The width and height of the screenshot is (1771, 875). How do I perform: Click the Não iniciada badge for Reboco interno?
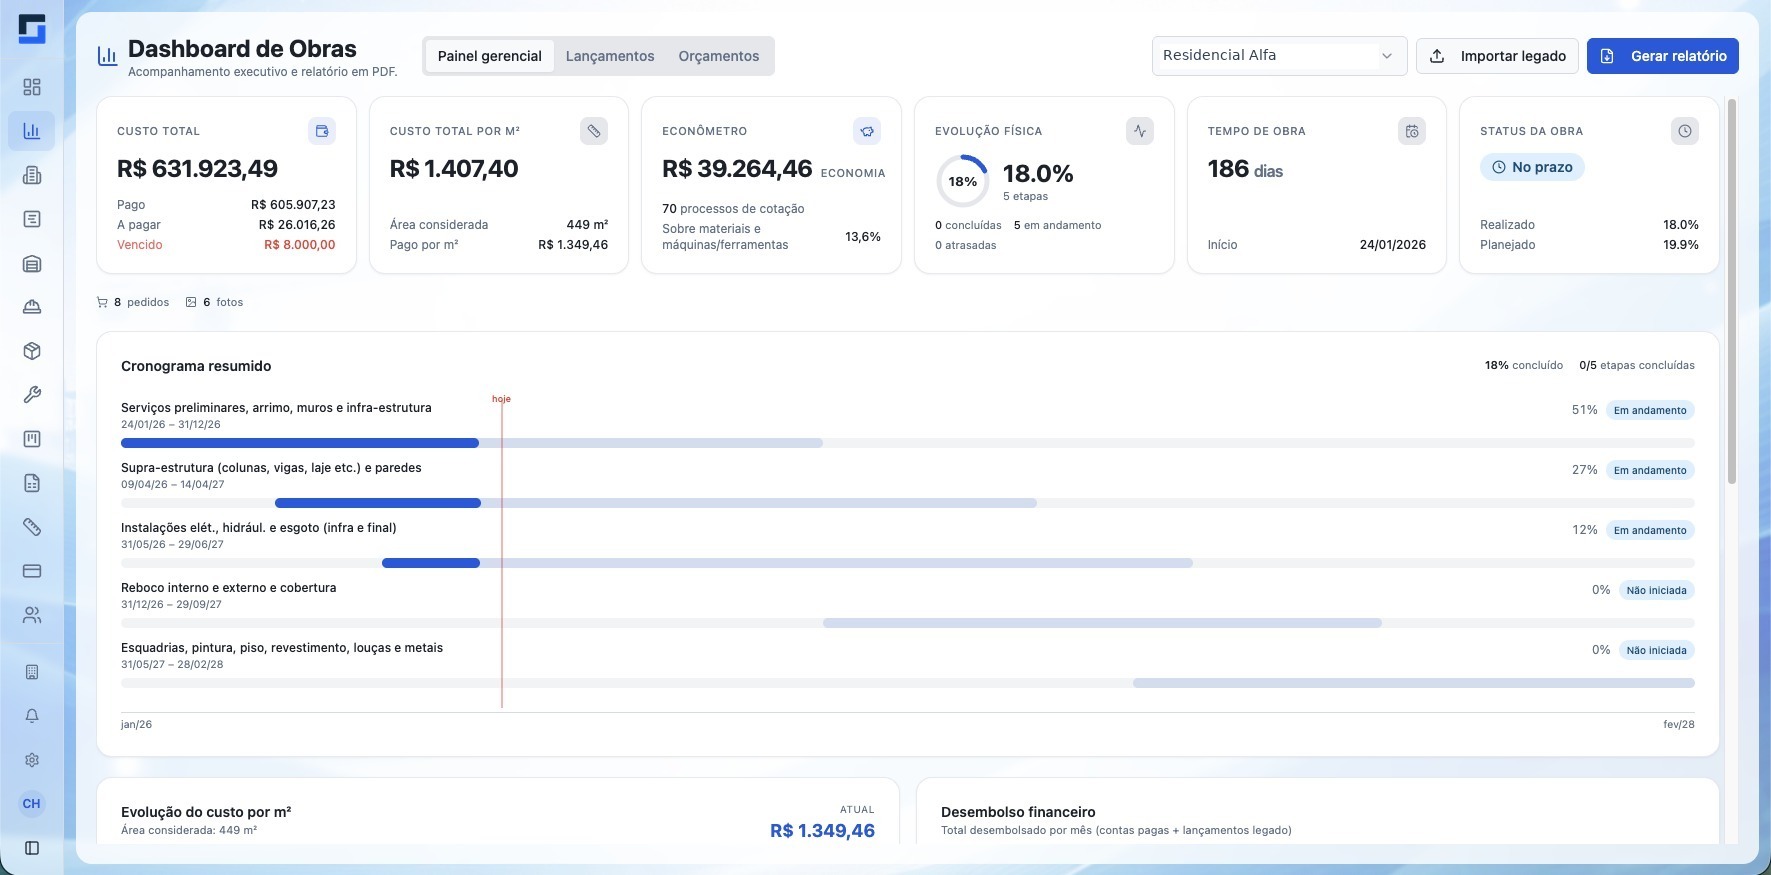pyautogui.click(x=1656, y=590)
